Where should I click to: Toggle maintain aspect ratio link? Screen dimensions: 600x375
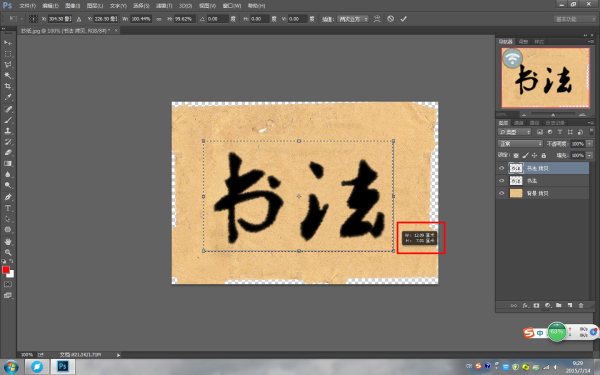(159, 19)
